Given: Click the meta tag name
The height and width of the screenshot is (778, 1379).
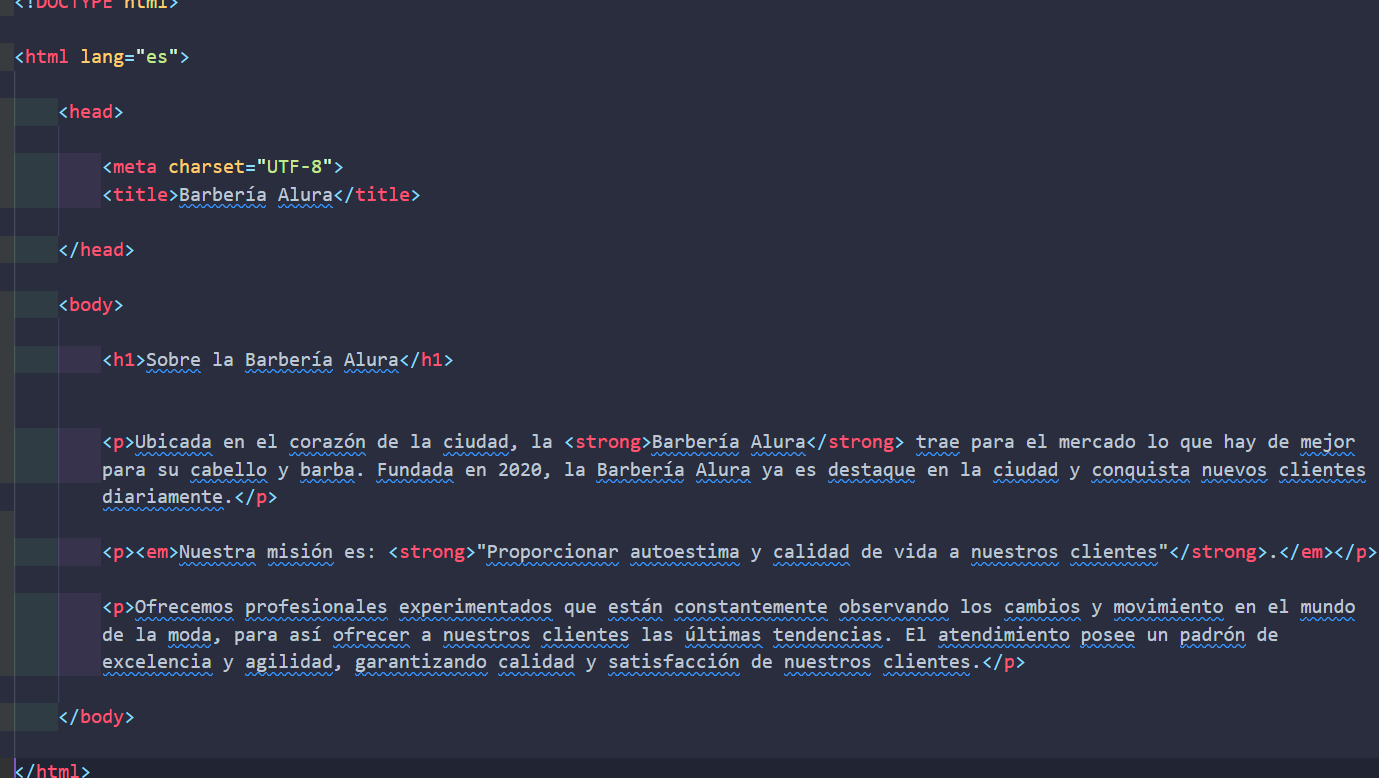Looking at the screenshot, I should pos(135,167).
